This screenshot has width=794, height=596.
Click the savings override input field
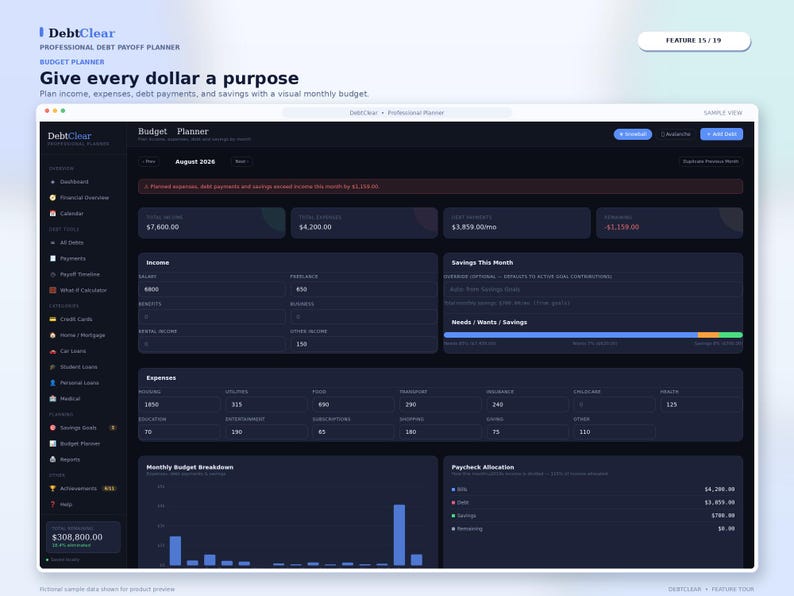point(593,289)
